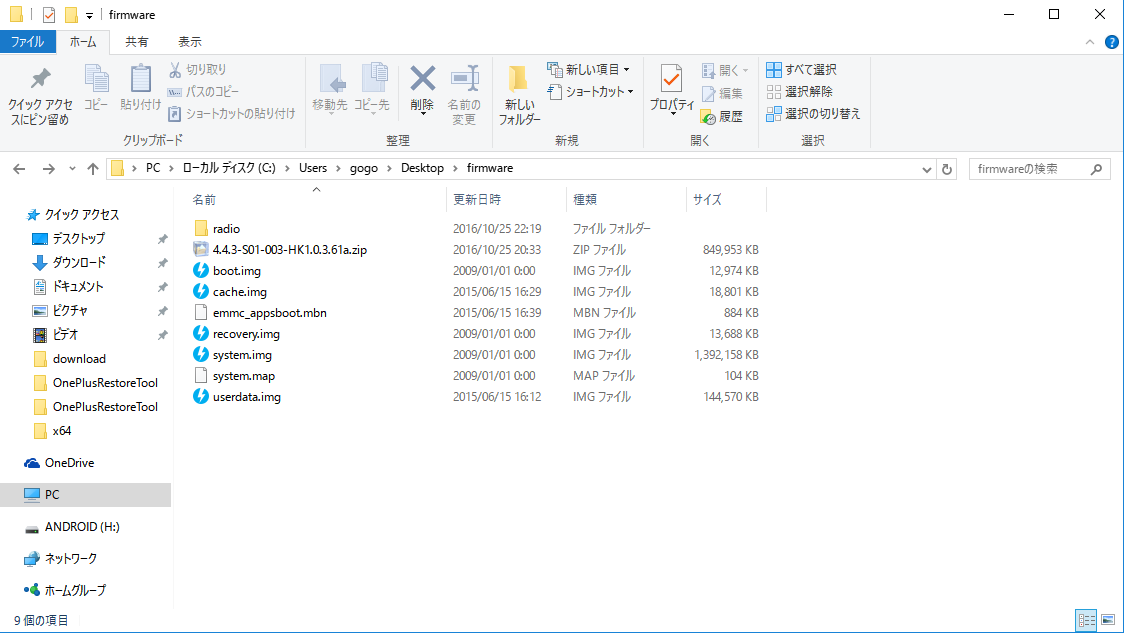Screen dimensions: 1124x633
Task: Go up one folder level arrow
Action: click(x=92, y=168)
